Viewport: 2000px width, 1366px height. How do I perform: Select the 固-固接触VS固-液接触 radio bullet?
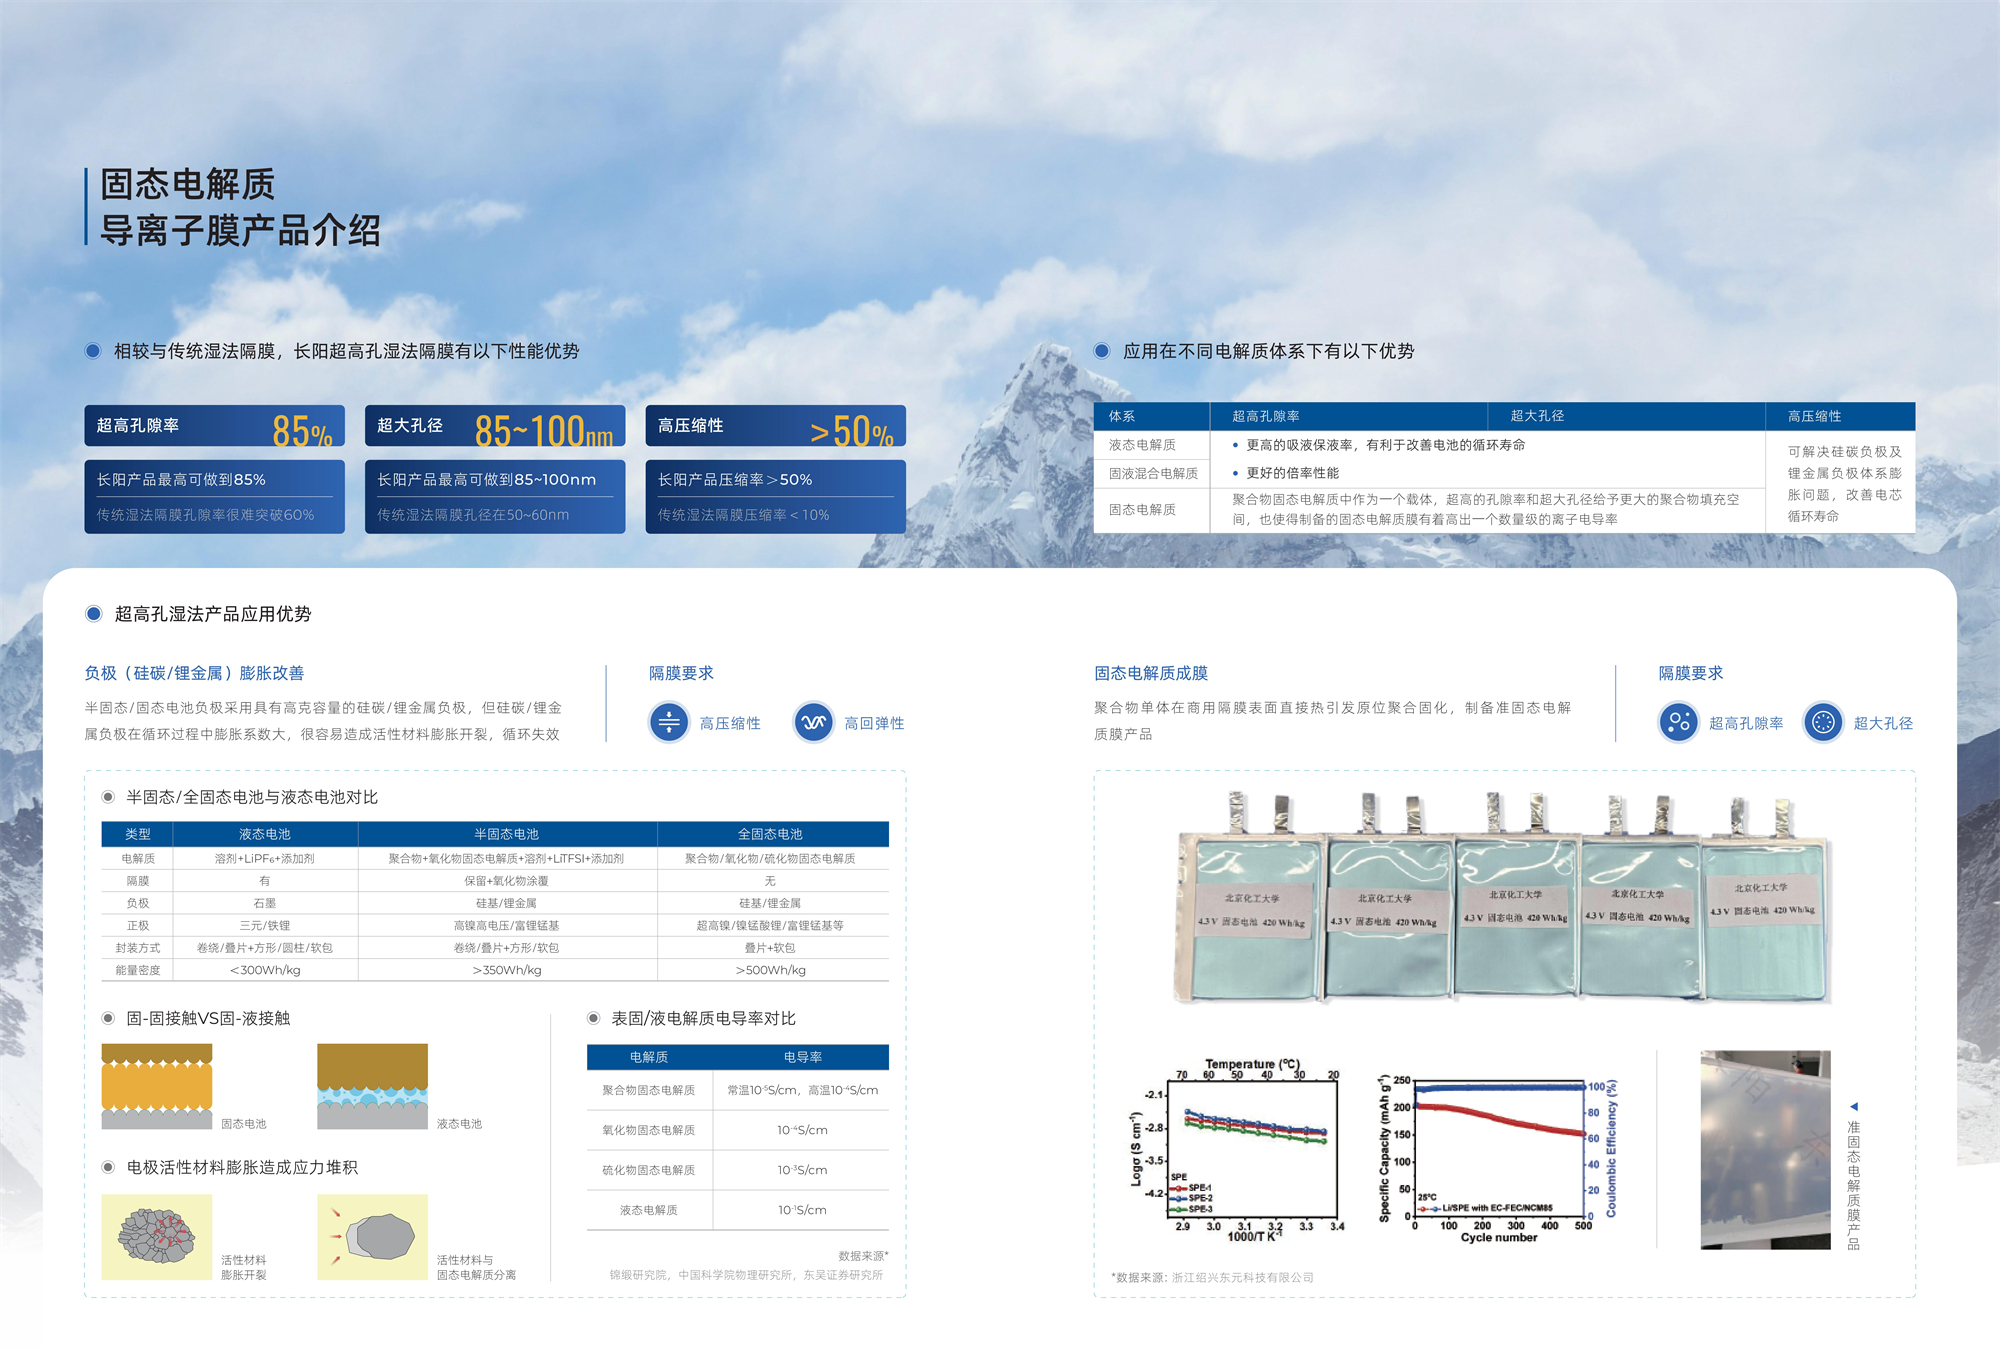click(108, 1018)
